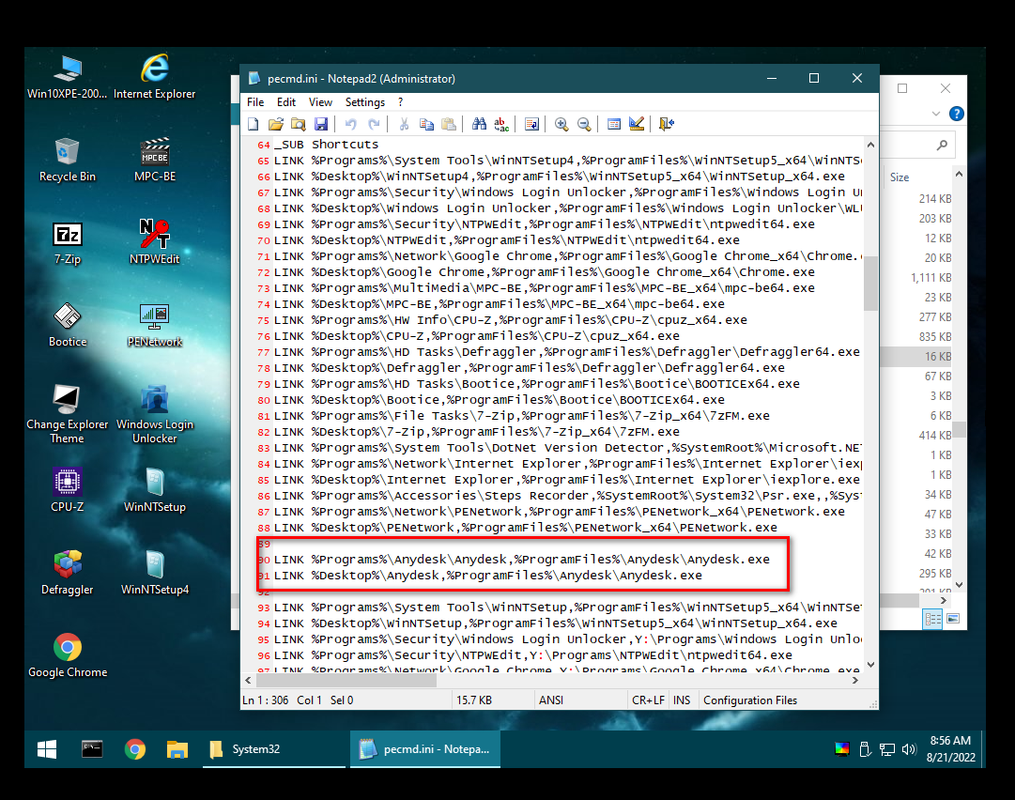
Task: Select the CPU-Z desktop icon
Action: point(67,491)
